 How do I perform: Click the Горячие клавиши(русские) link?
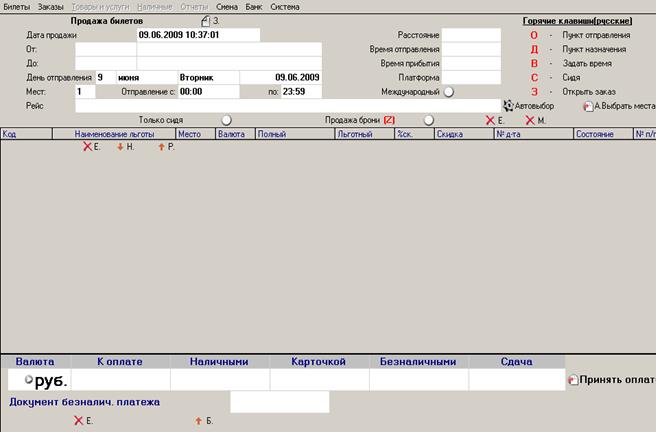coord(577,21)
